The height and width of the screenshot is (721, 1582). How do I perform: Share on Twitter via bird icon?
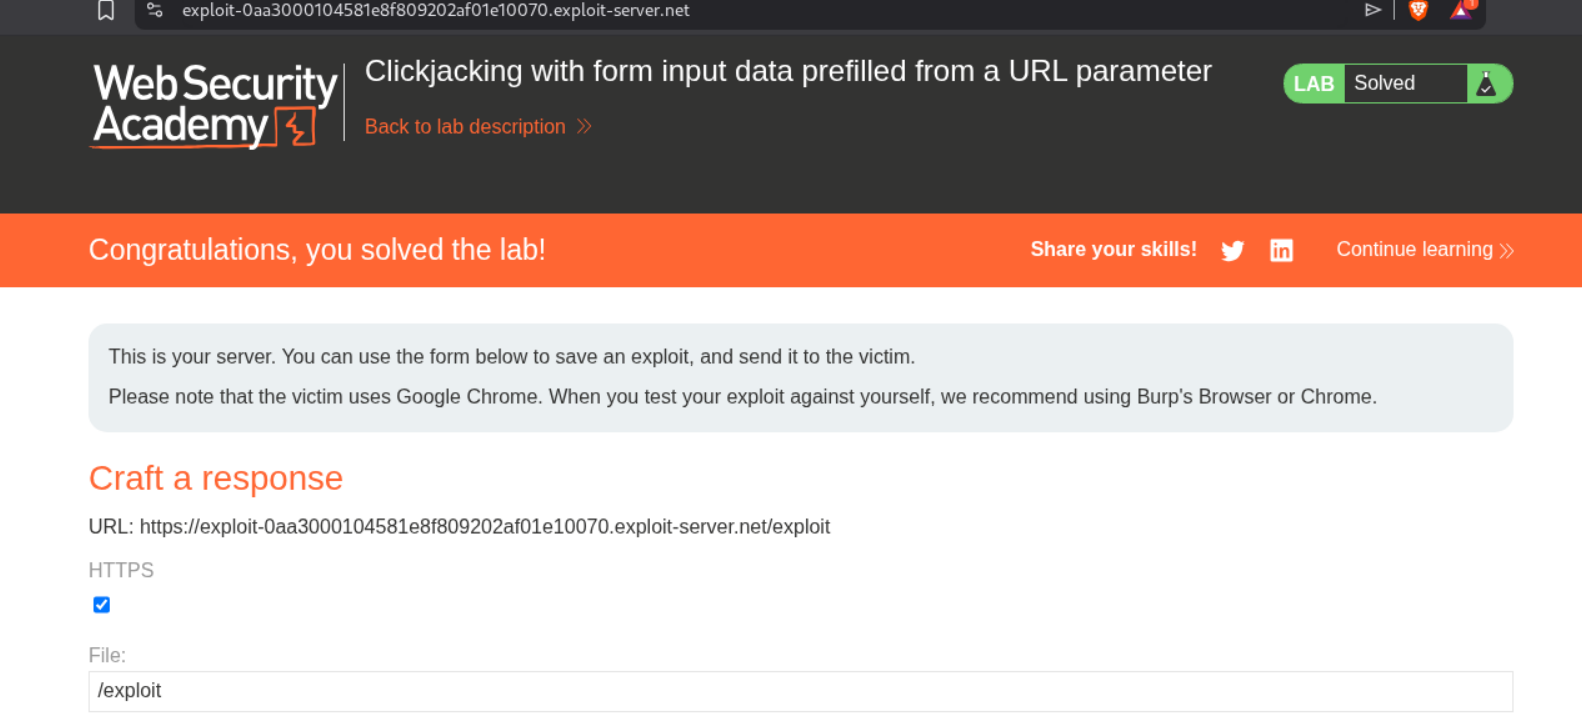(1232, 250)
